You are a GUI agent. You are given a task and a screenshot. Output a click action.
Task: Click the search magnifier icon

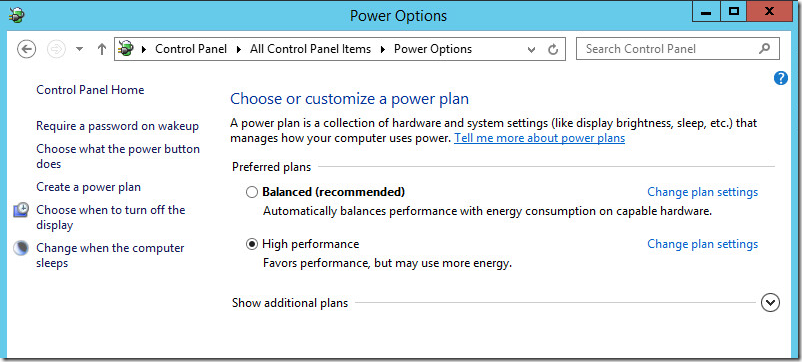coord(764,49)
